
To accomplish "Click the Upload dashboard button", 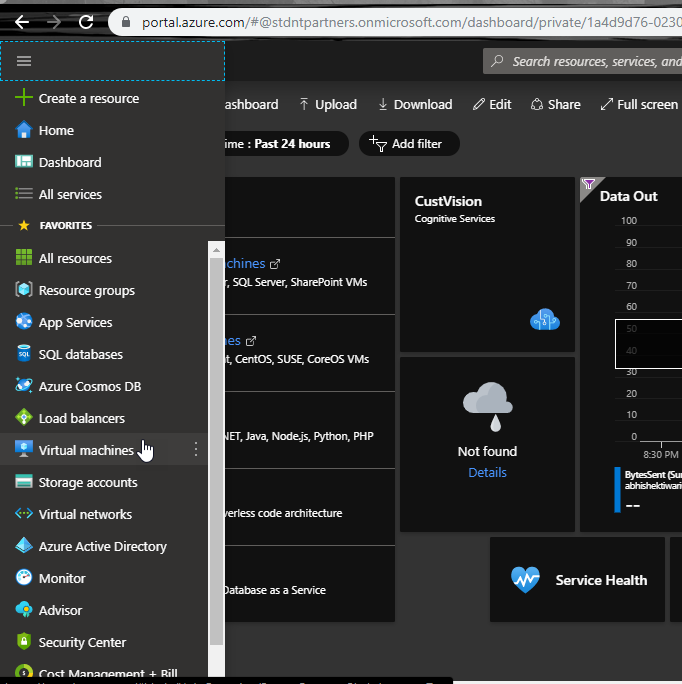I will pos(327,104).
